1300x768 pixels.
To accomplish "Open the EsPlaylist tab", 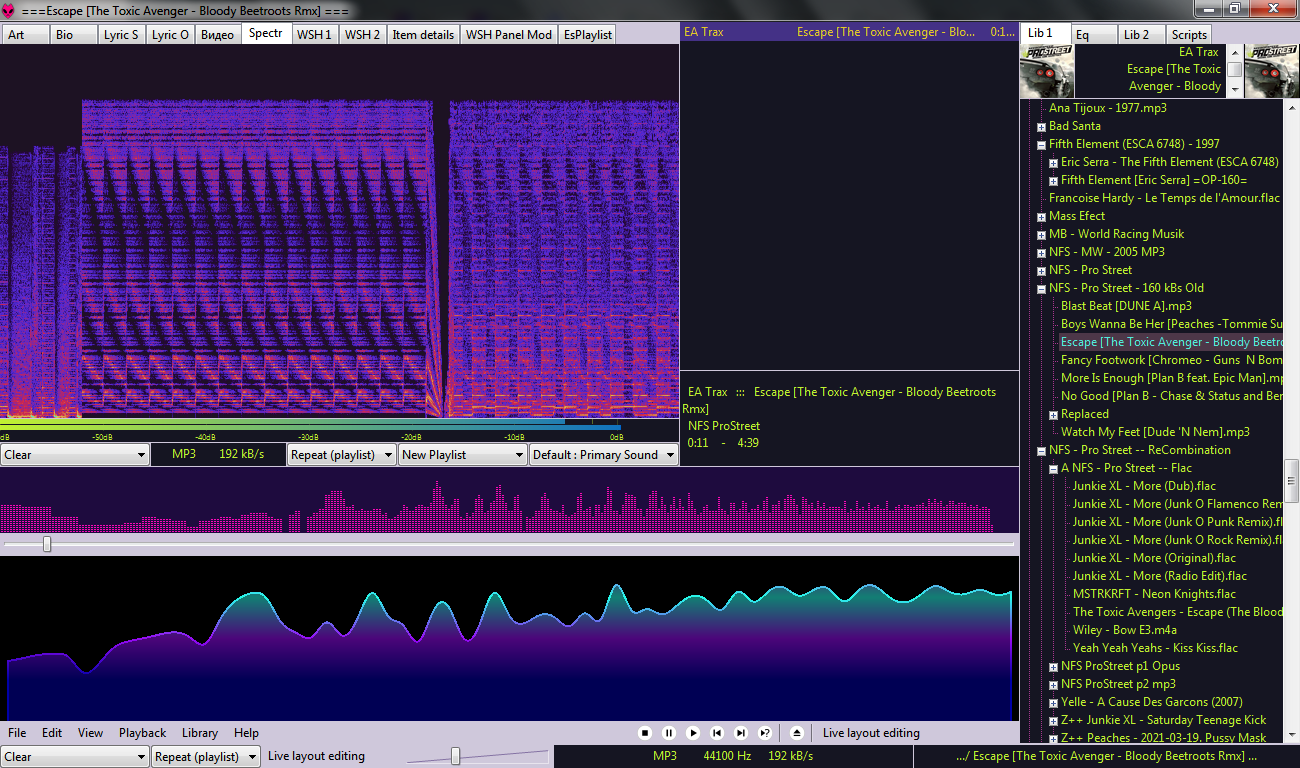I will click(587, 34).
